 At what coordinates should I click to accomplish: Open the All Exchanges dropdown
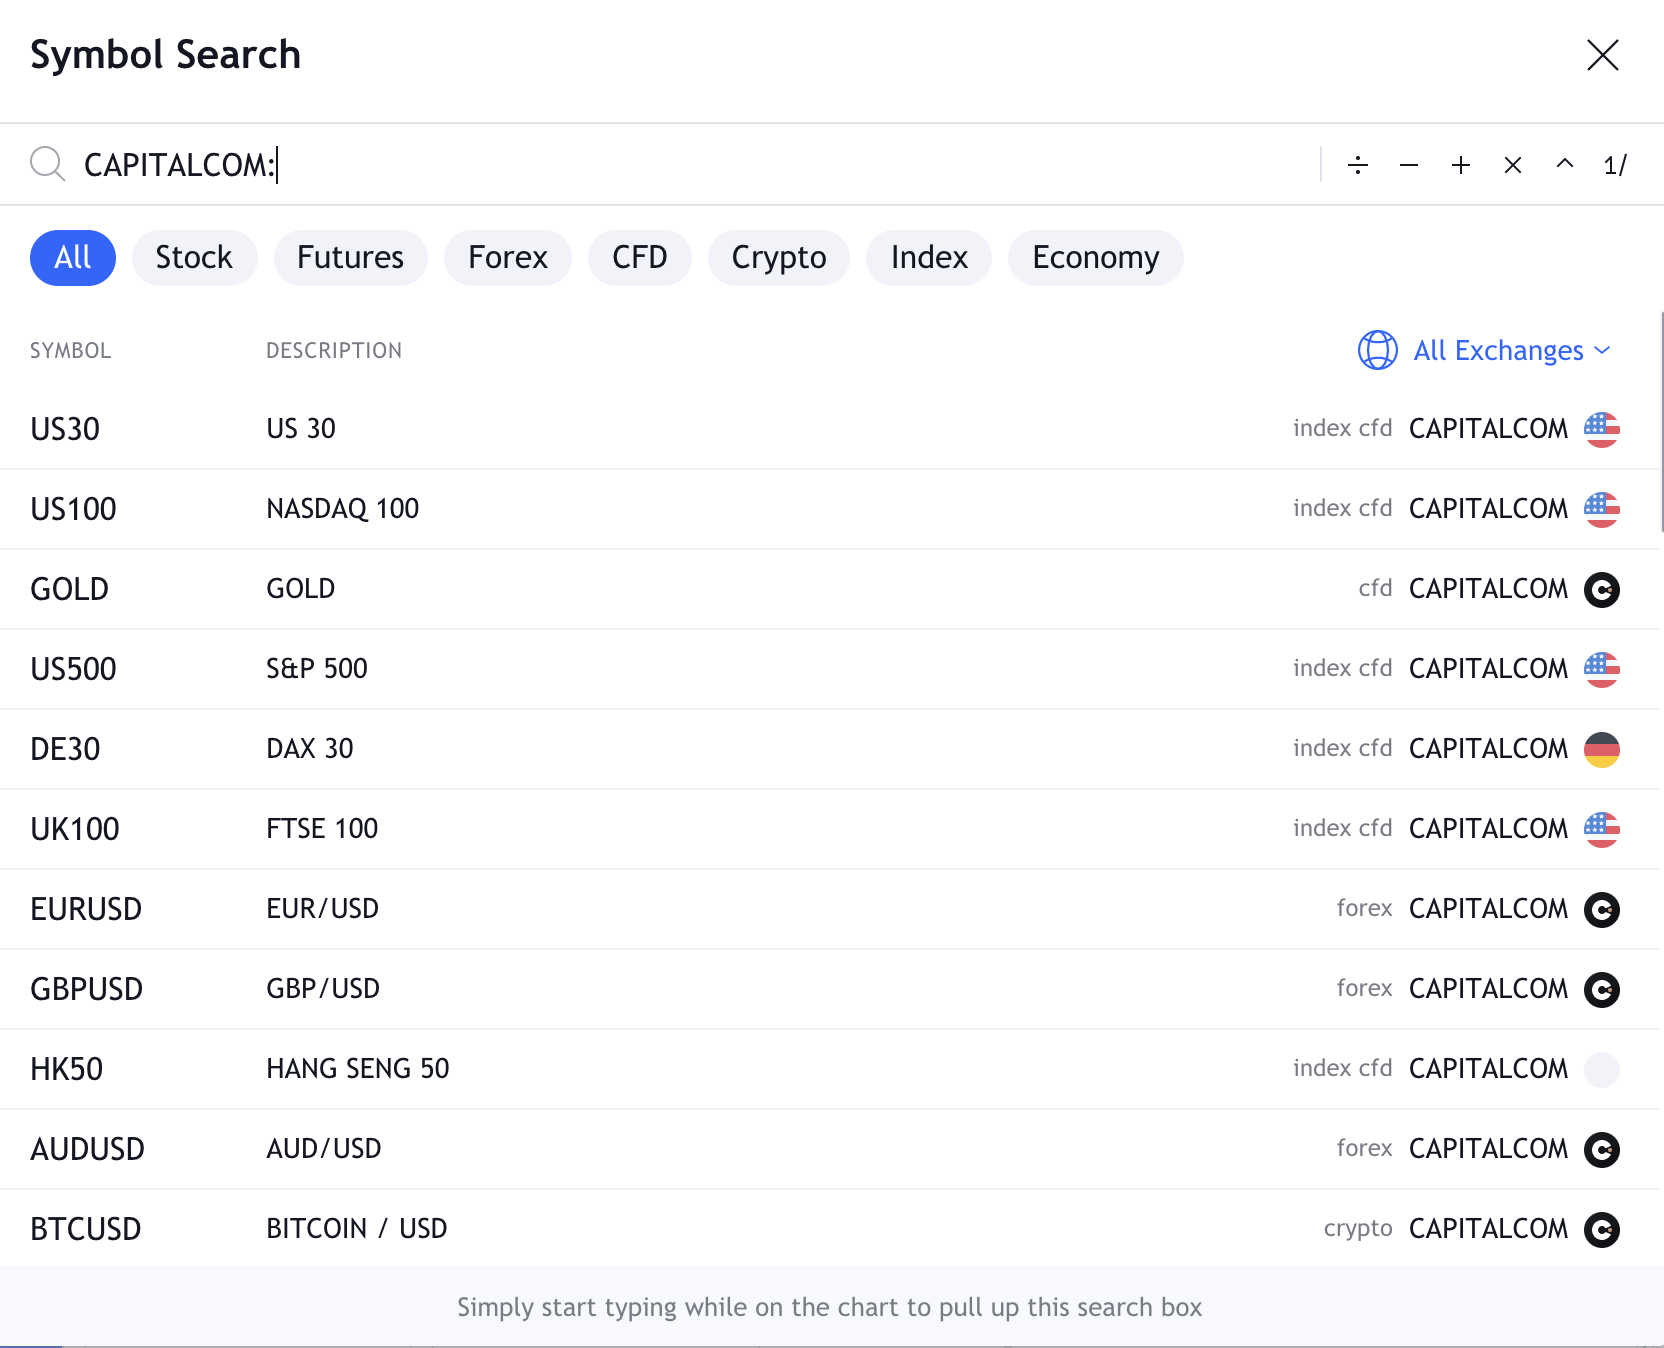coord(1498,351)
